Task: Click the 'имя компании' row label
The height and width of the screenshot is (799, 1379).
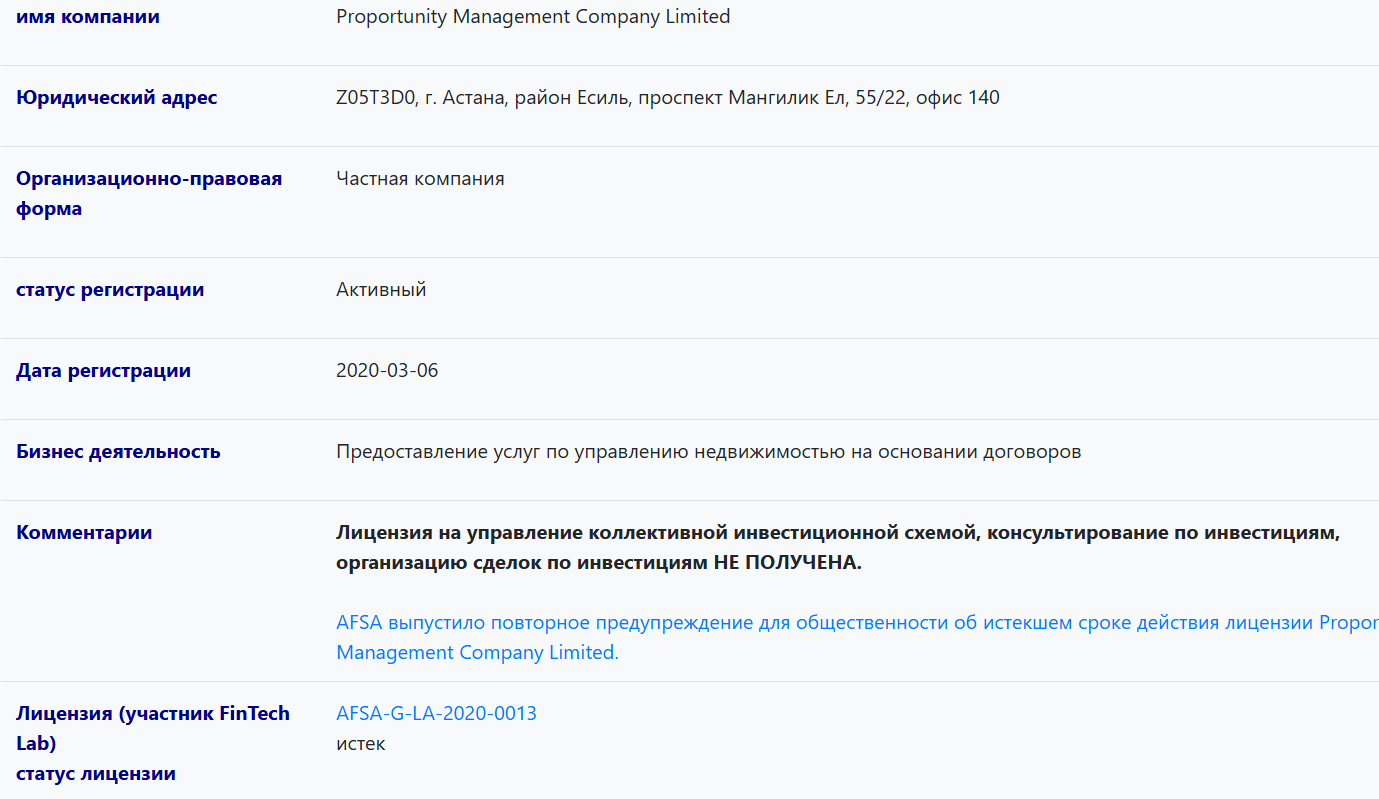Action: 88,17
